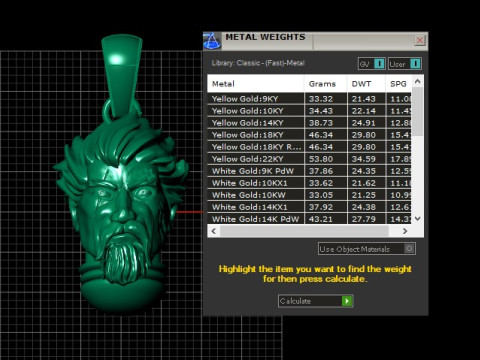Select the Yellow Gold:9KY row

pyautogui.click(x=309, y=99)
